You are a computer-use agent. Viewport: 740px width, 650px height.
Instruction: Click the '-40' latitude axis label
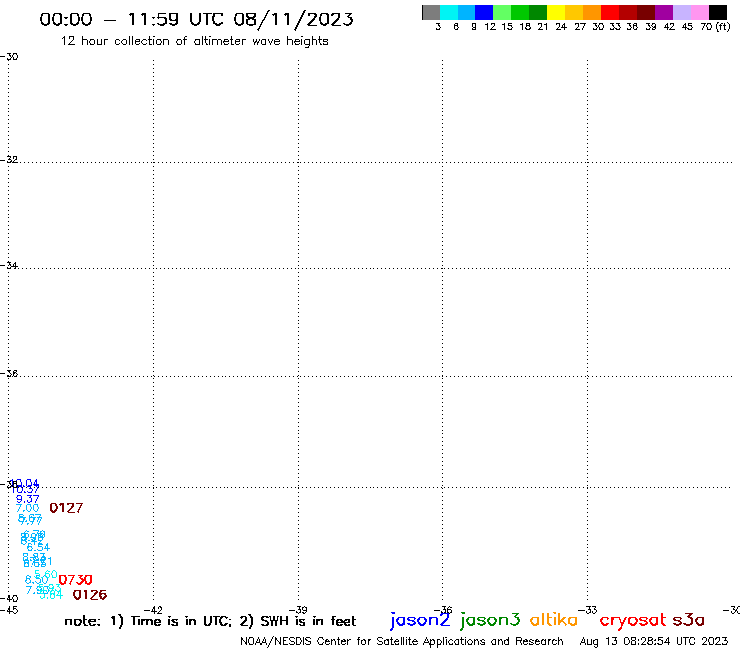pyautogui.click(x=9, y=599)
